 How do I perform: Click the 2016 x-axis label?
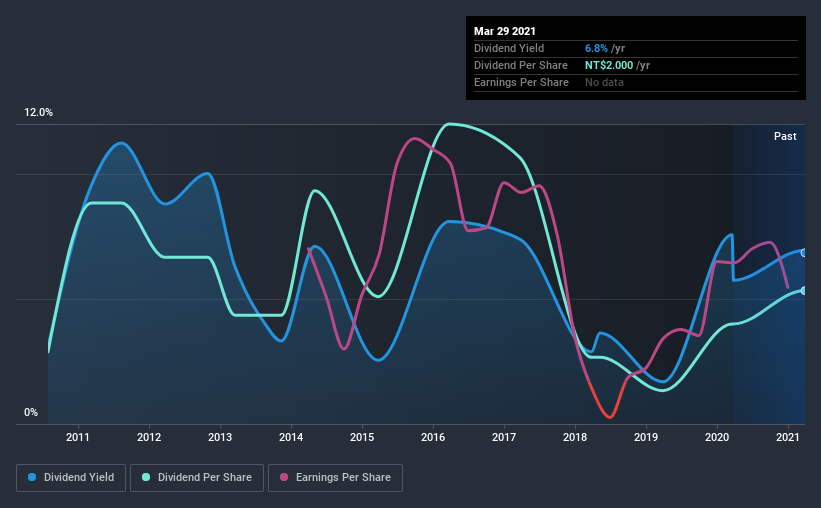(433, 437)
